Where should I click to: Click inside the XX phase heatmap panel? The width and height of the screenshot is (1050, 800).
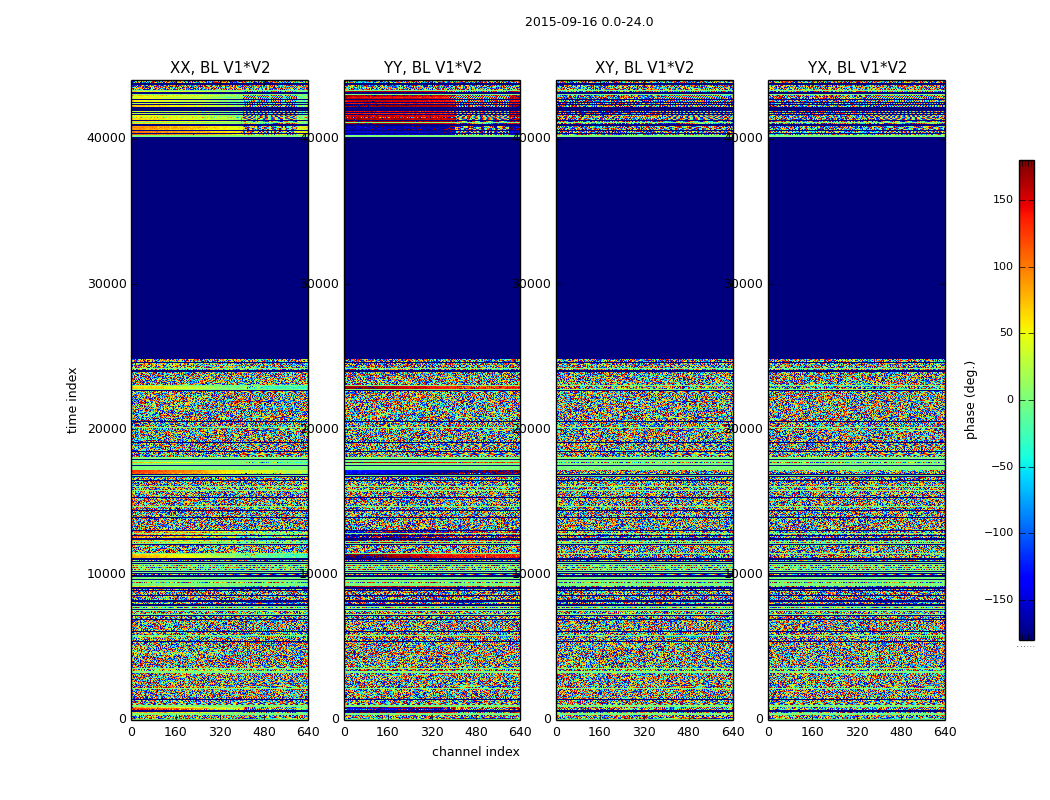click(220, 400)
